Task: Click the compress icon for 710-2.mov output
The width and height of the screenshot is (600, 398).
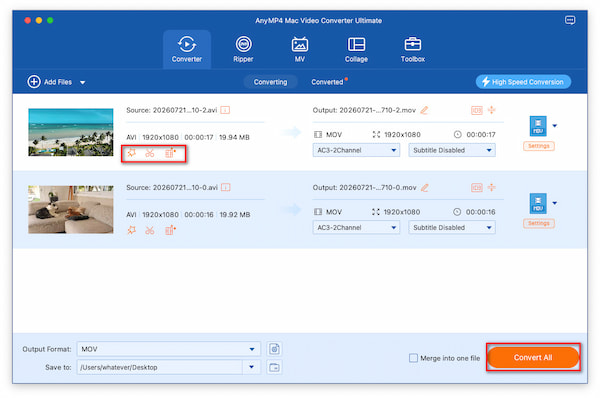Action: [492, 110]
